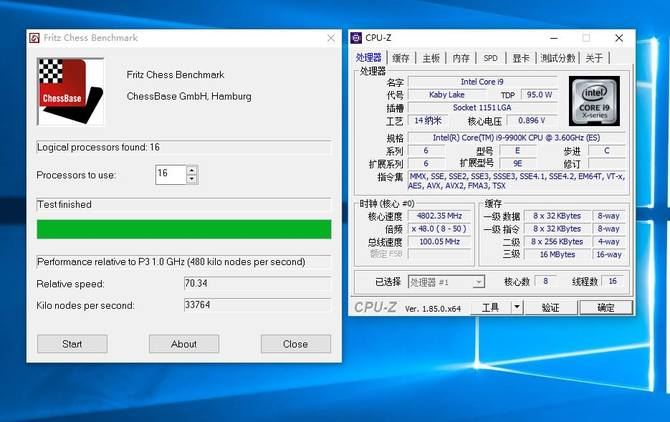
Task: Click the 核心数 value 8
Action: click(x=545, y=281)
